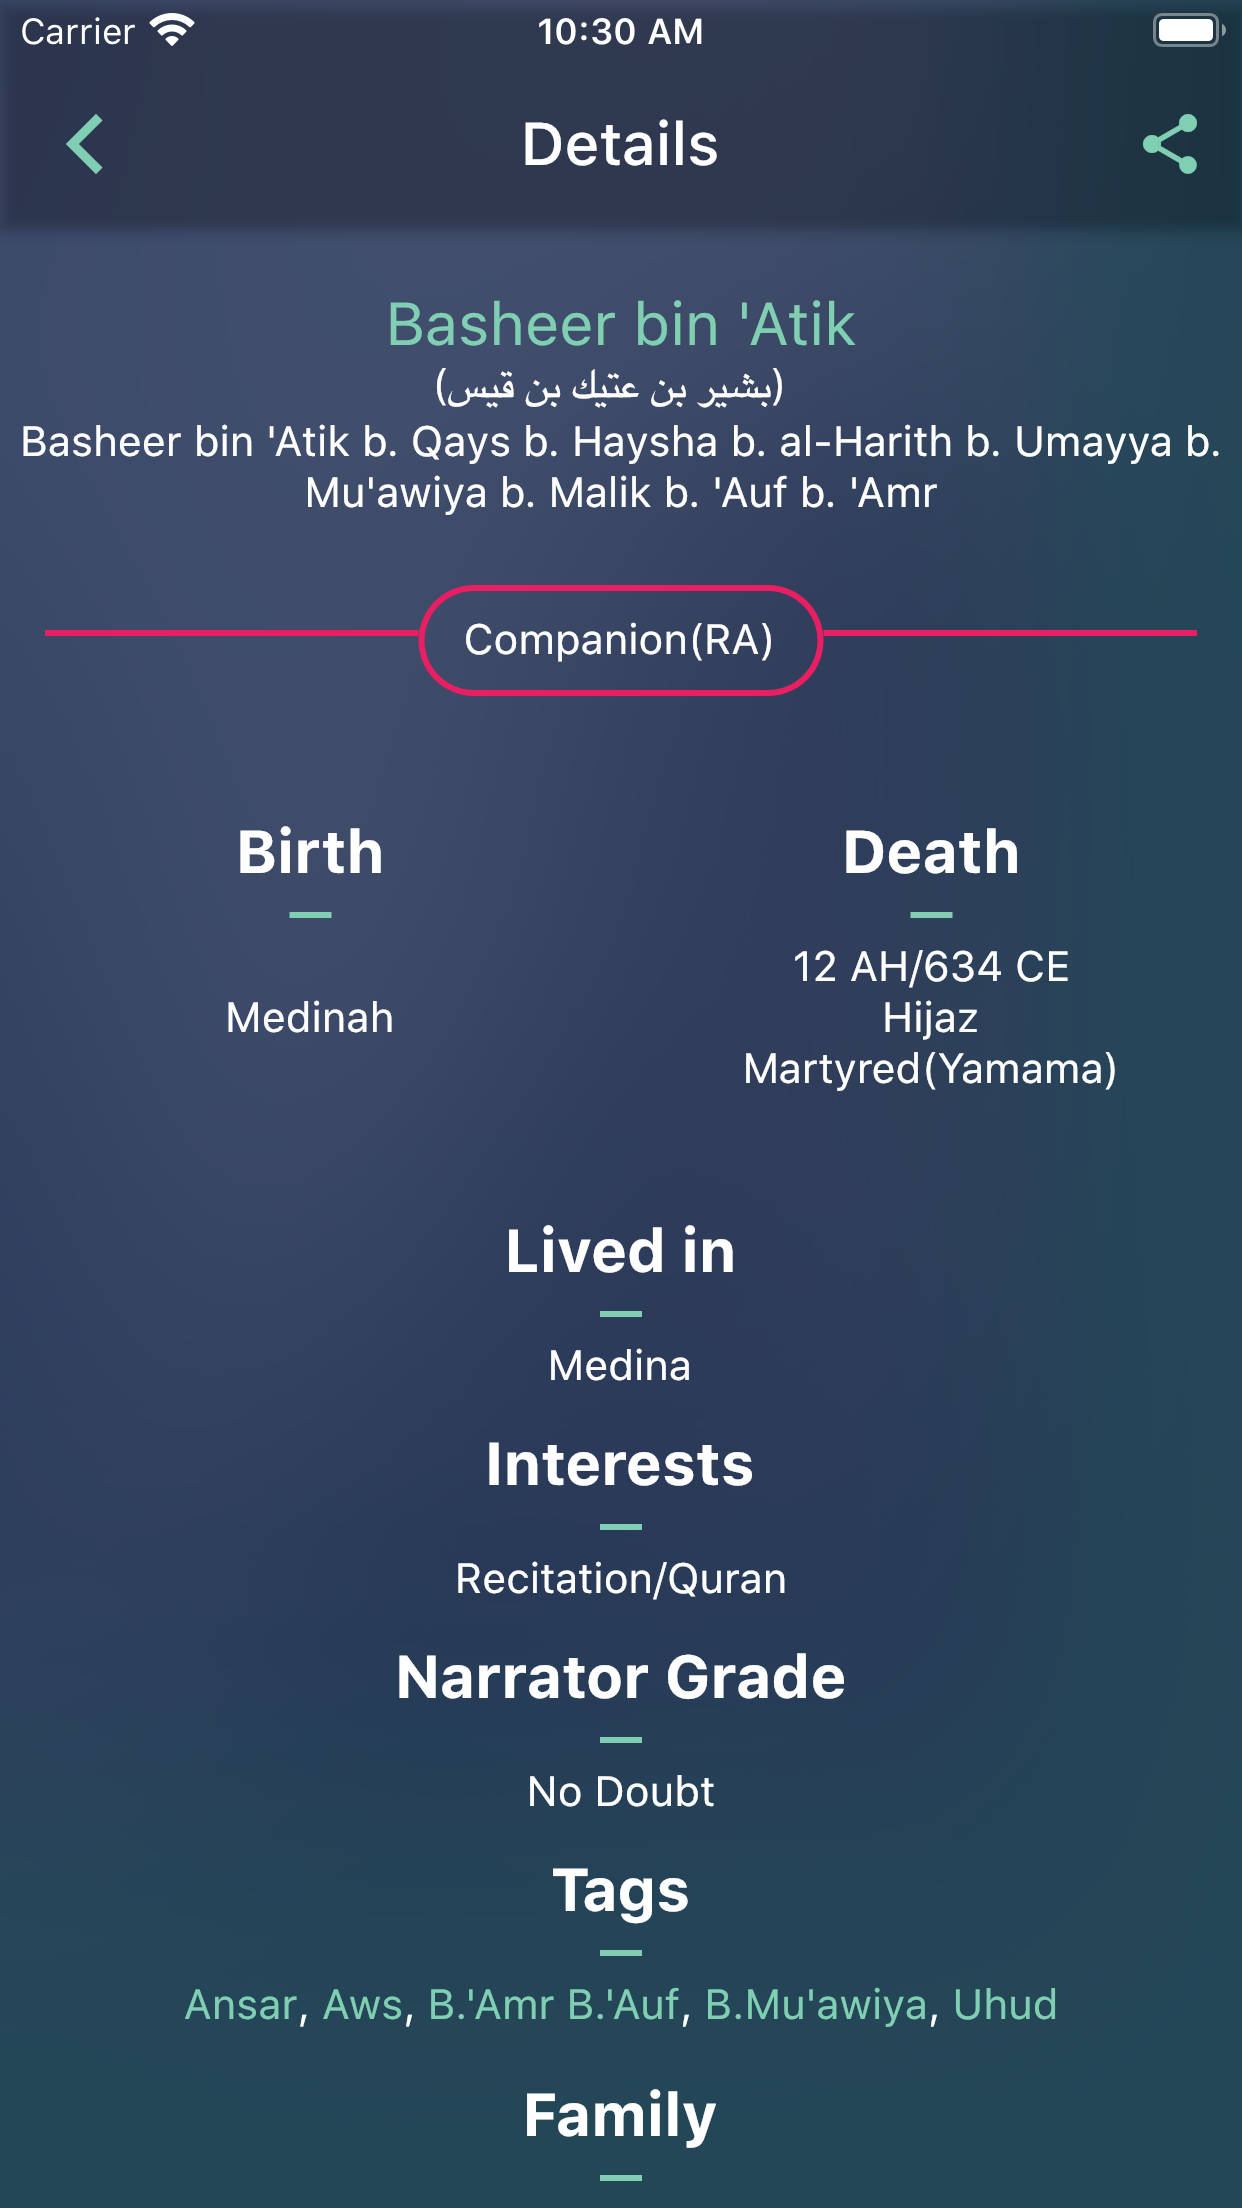Tap the Basheer bin 'Atik name title
This screenshot has height=2208, width=1242.
621,325
